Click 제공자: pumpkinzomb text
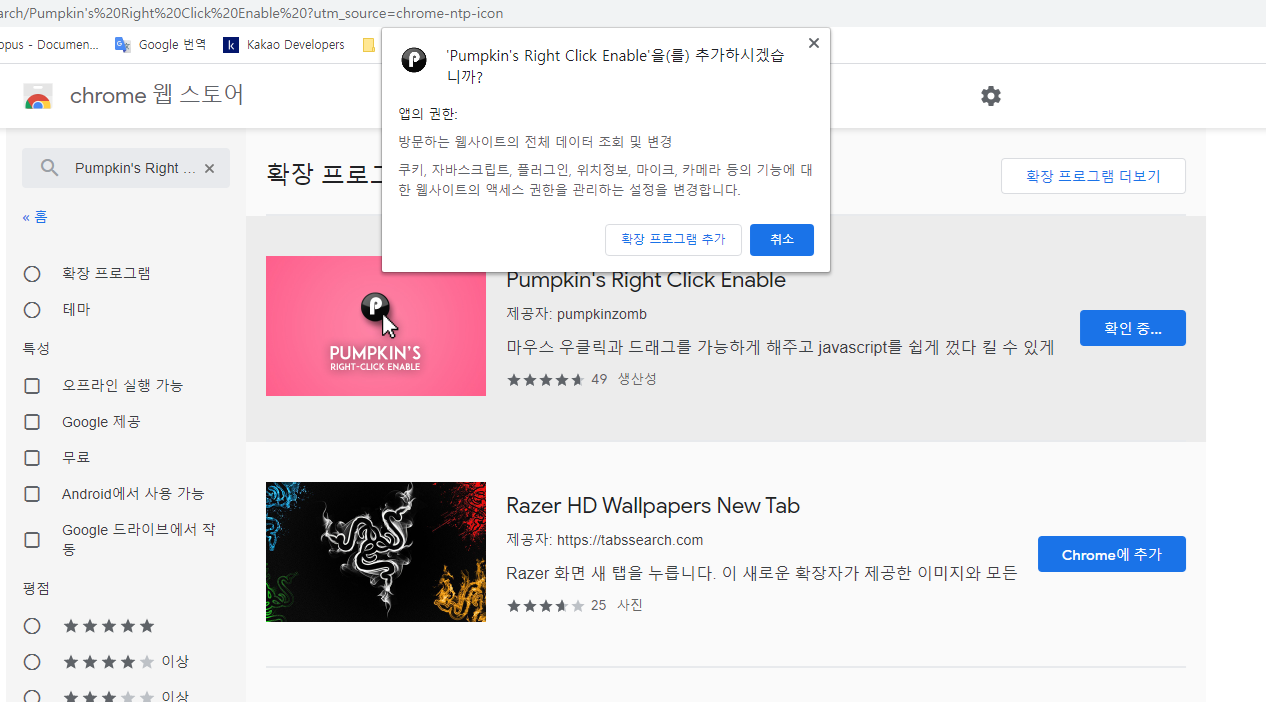Image resolution: width=1266 pixels, height=702 pixels. click(x=576, y=314)
